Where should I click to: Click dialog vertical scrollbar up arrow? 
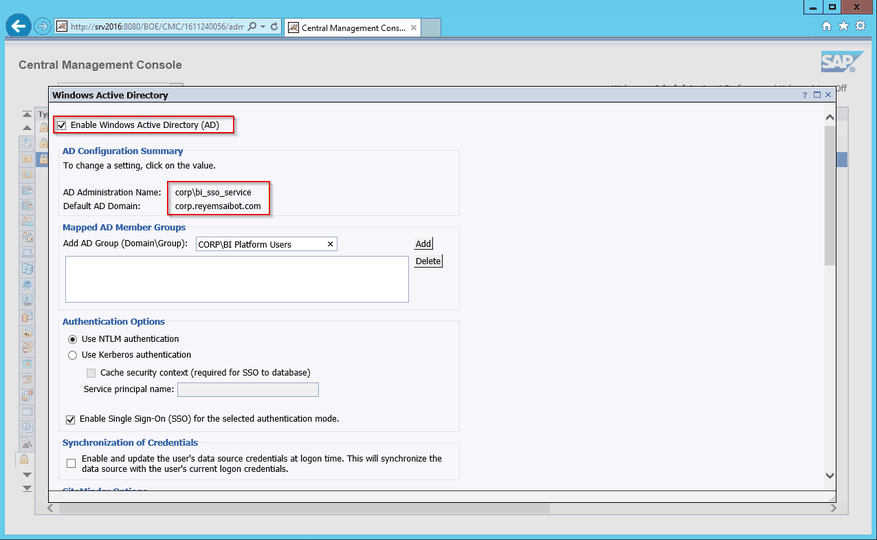coord(830,117)
